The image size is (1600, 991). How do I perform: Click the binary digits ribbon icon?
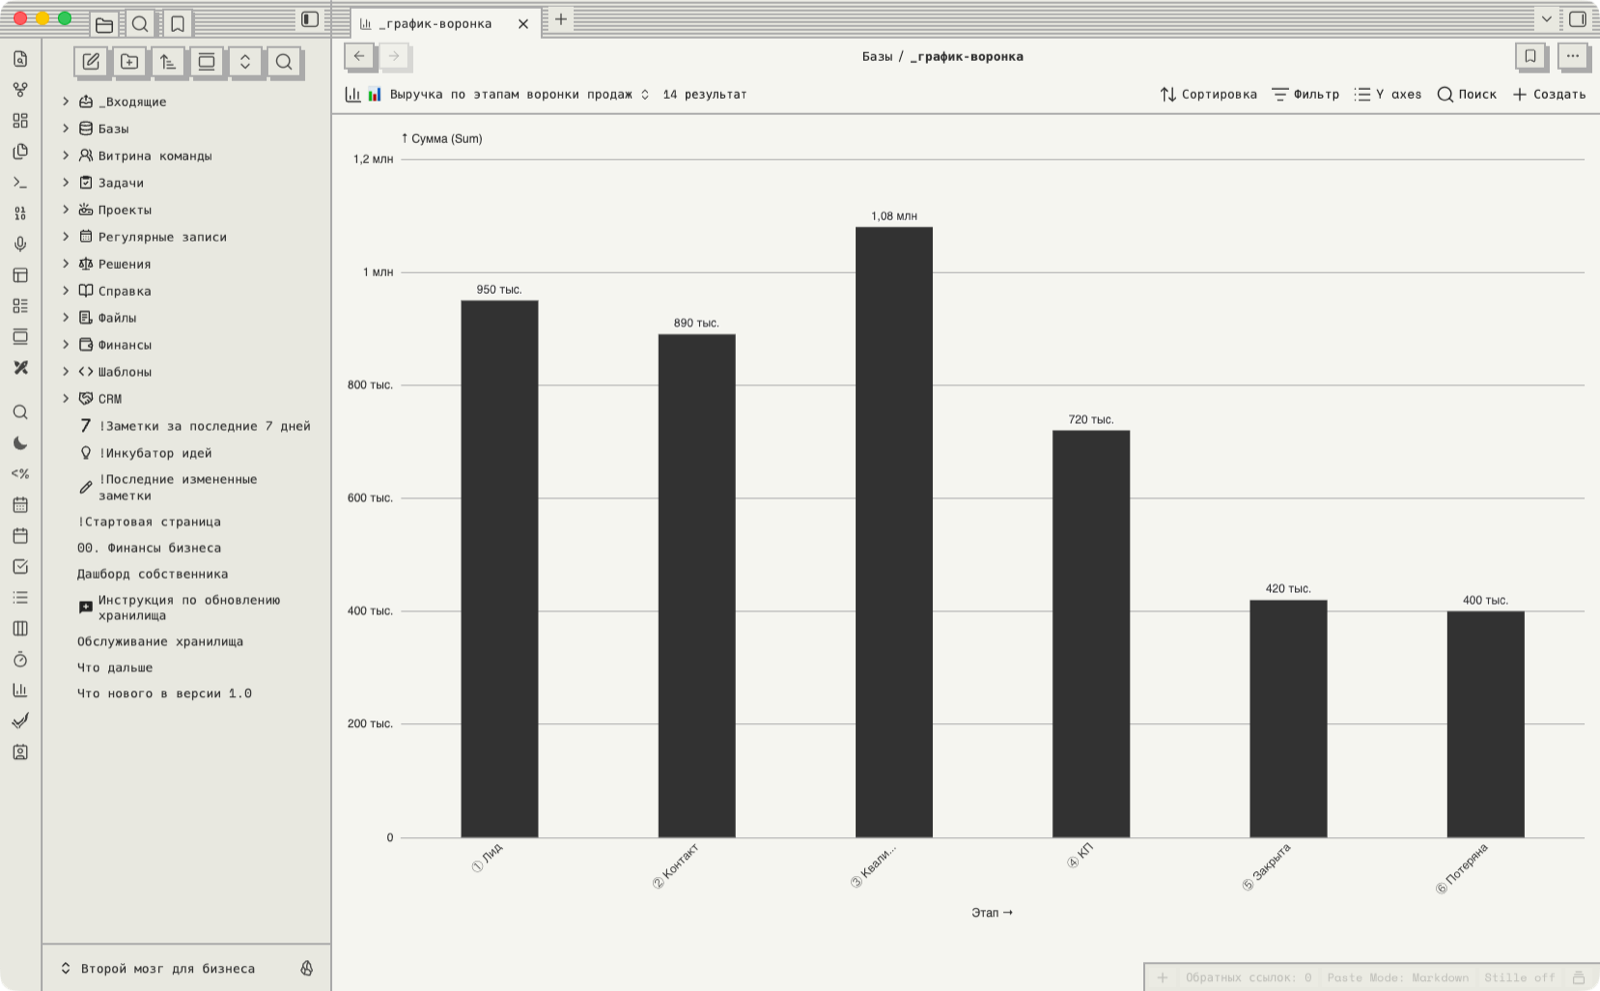click(x=20, y=214)
